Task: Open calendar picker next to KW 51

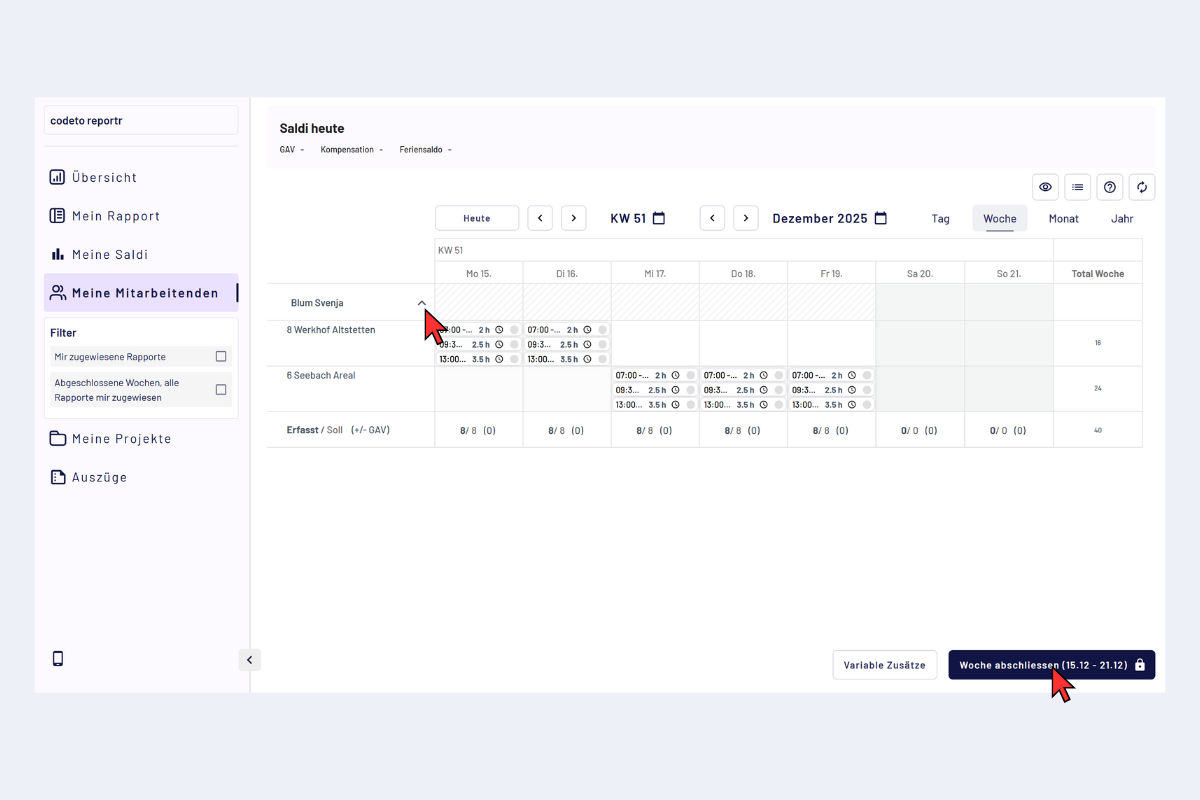Action: click(659, 218)
